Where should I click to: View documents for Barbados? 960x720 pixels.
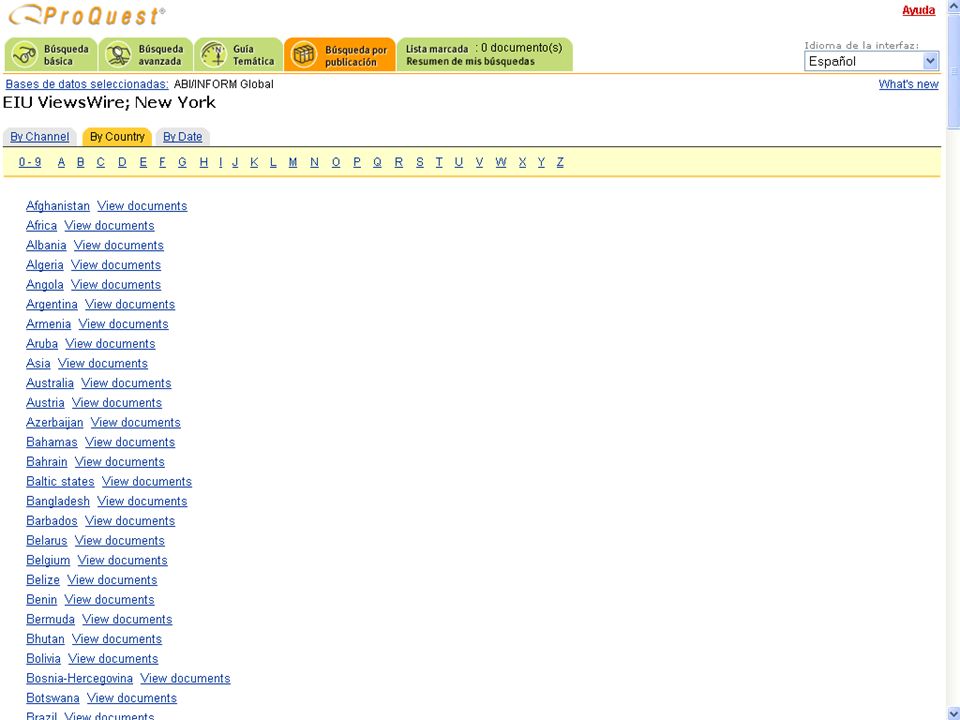coord(130,521)
